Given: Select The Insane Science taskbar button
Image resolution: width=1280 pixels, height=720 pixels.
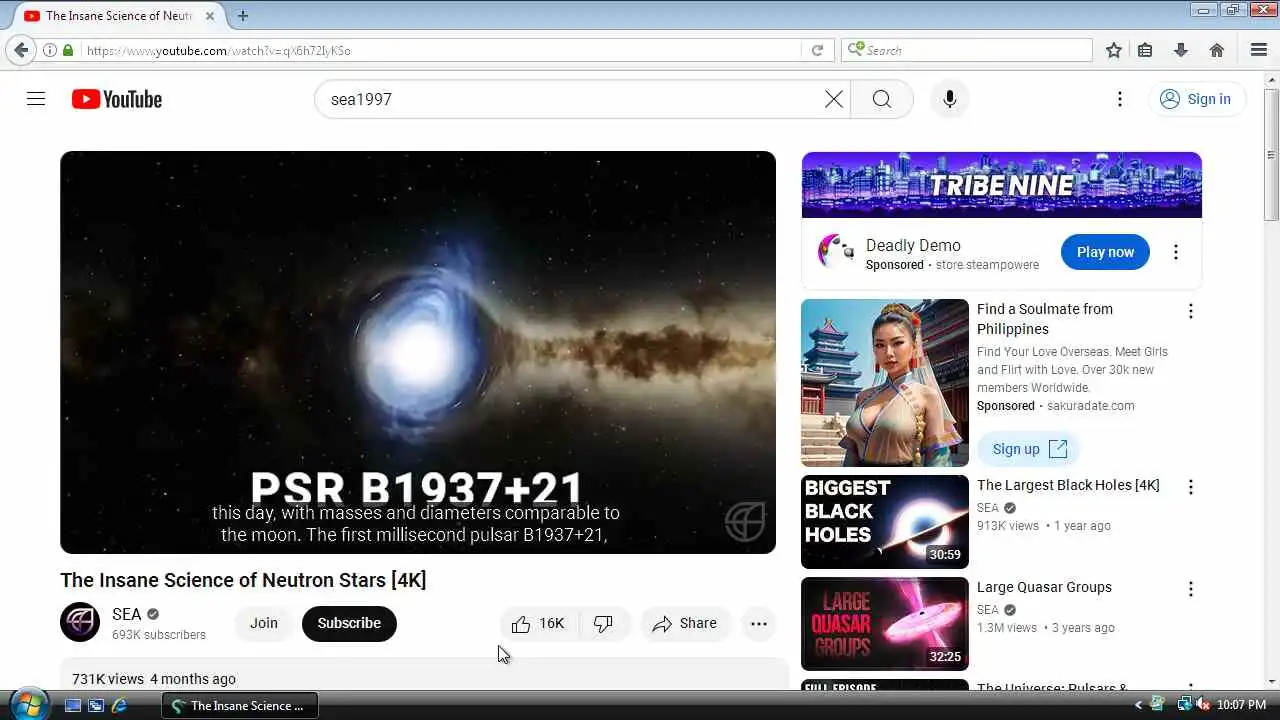Looking at the screenshot, I should [240, 706].
